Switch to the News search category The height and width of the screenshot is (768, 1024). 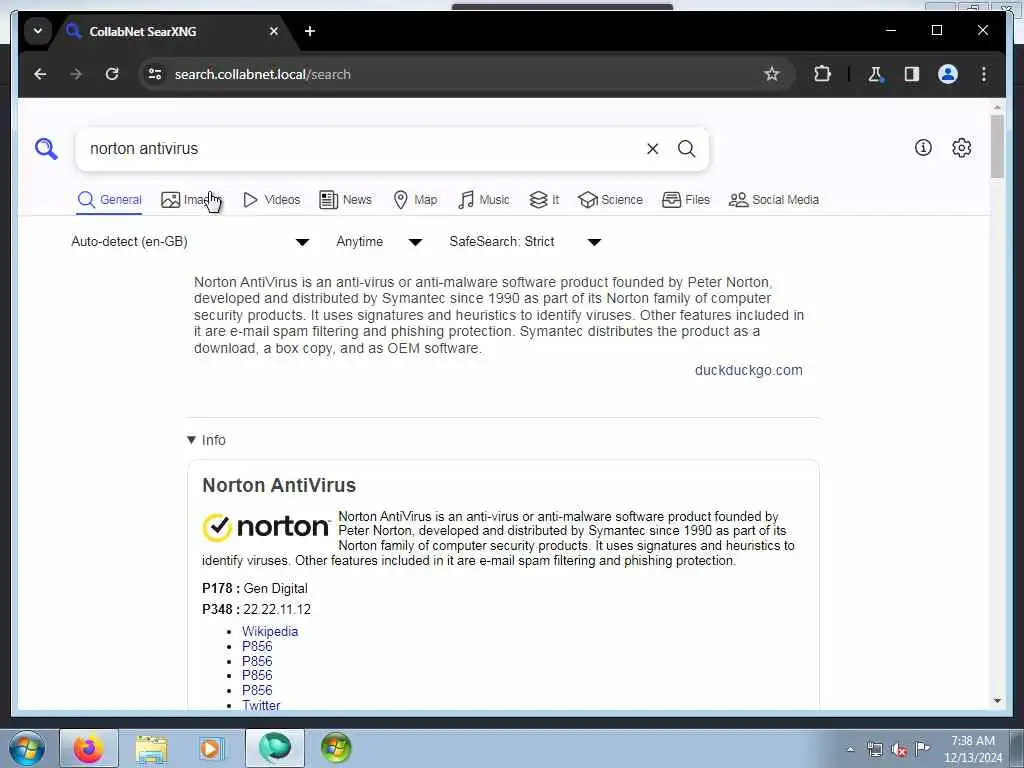coord(345,200)
